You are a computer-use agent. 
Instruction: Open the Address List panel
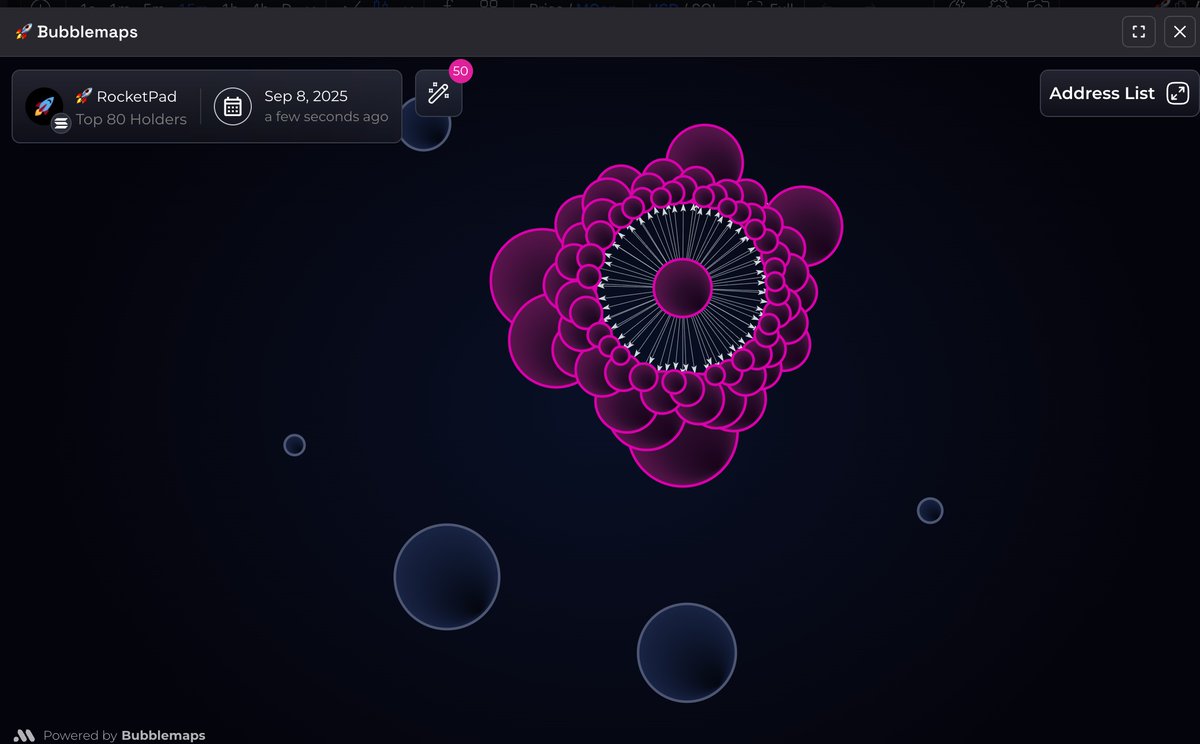[1119, 93]
